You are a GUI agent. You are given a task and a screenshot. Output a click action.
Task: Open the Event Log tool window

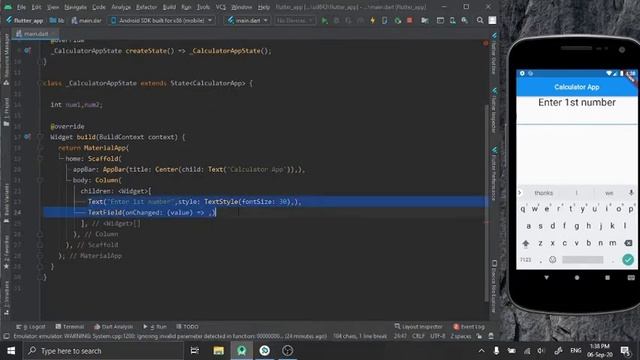(x=469, y=327)
